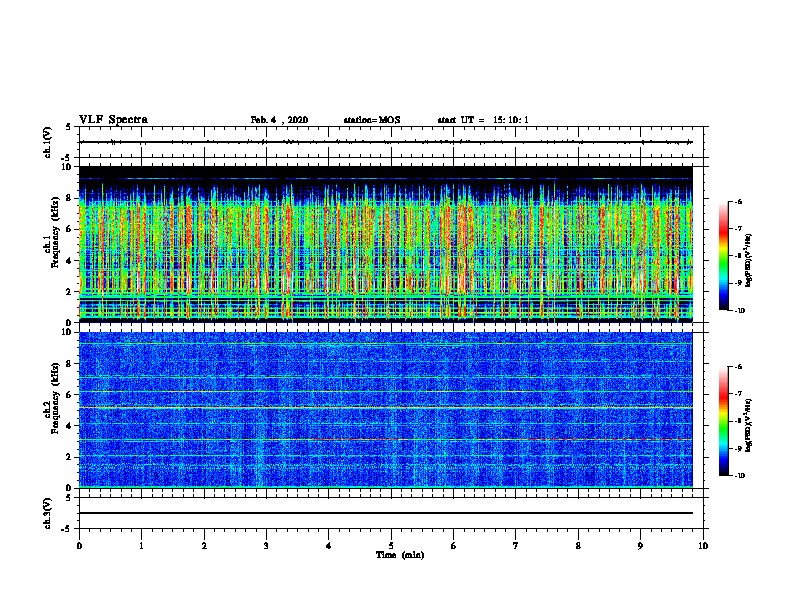Click time-axis tick label '3'
The width and height of the screenshot is (792, 612).
coord(266,546)
